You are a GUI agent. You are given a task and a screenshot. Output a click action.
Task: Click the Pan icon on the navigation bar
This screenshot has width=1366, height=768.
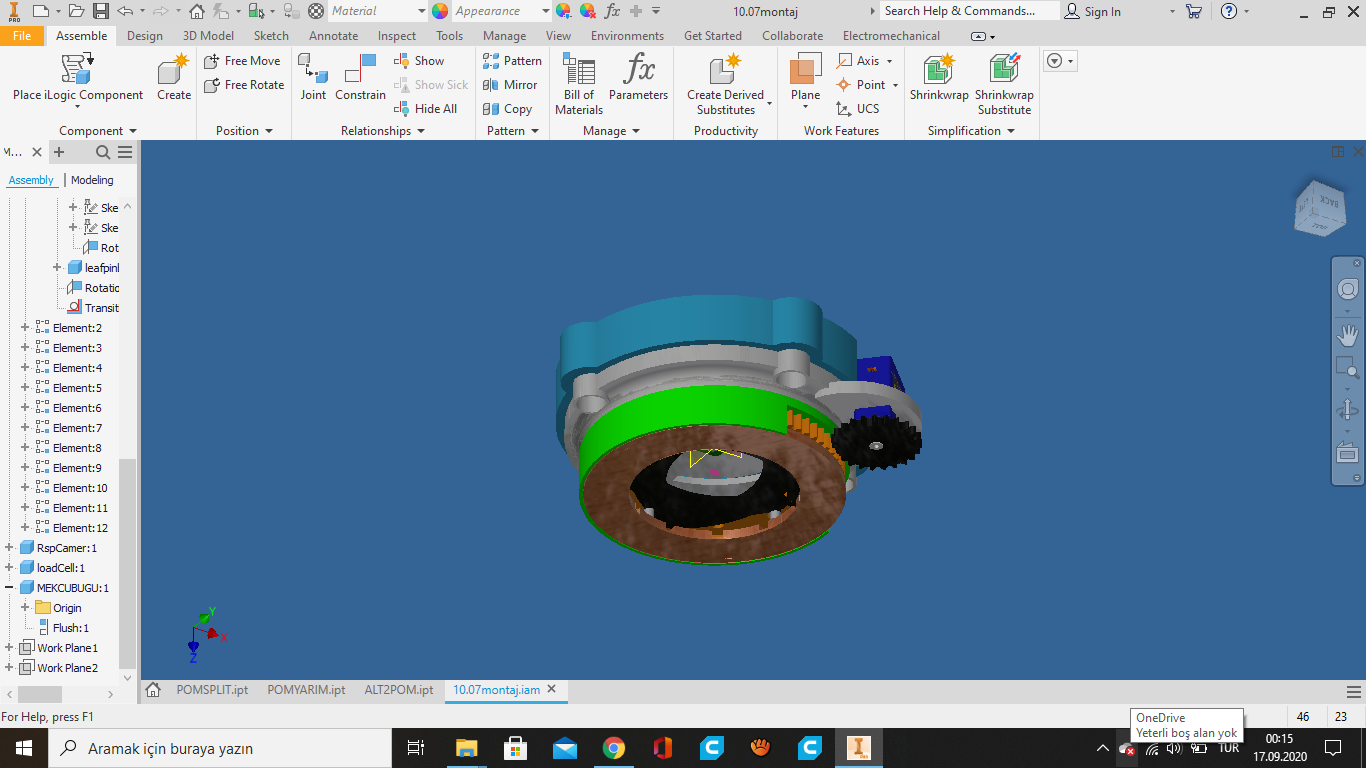coord(1348,336)
